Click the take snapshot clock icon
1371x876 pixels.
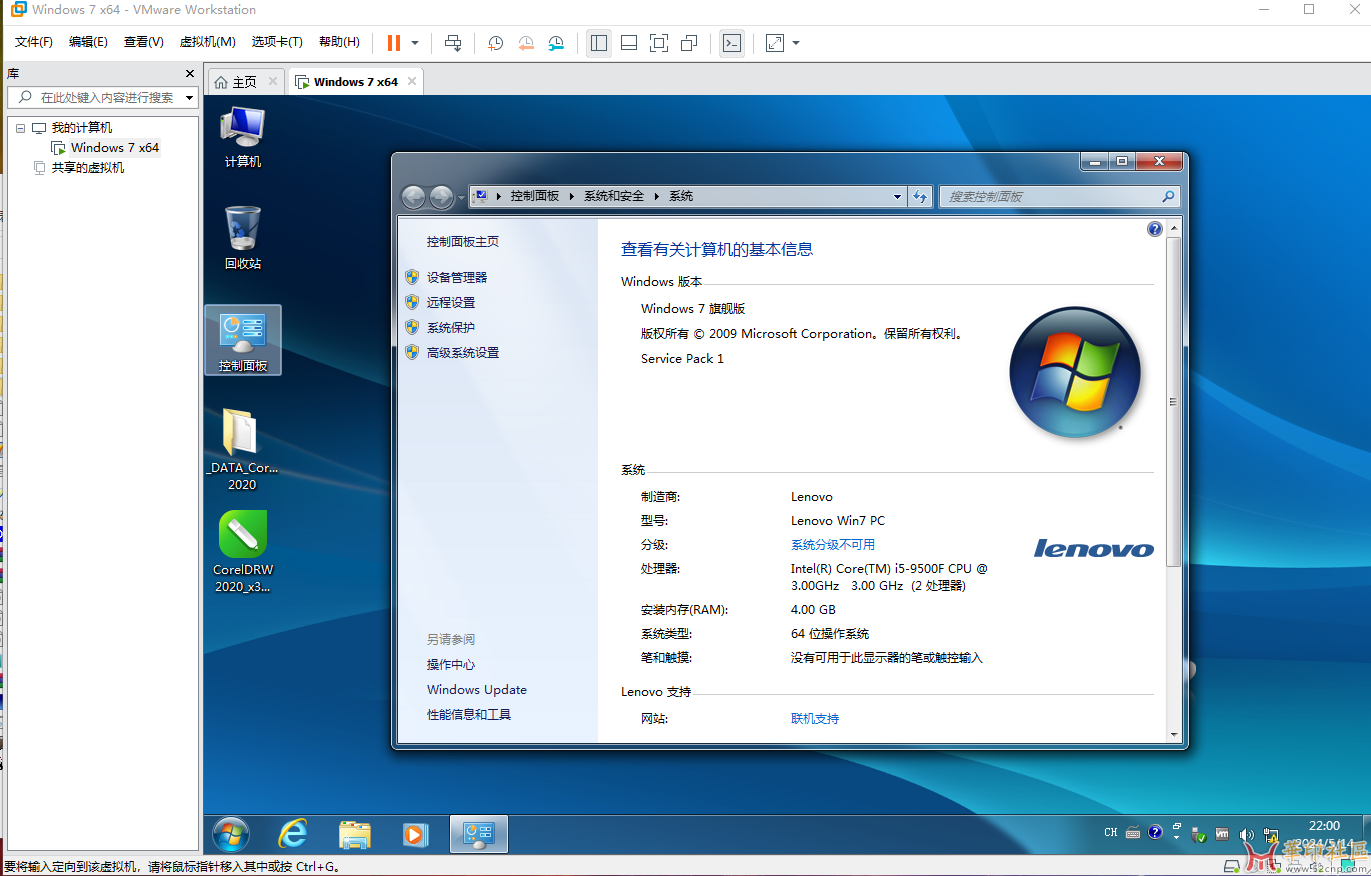point(495,43)
